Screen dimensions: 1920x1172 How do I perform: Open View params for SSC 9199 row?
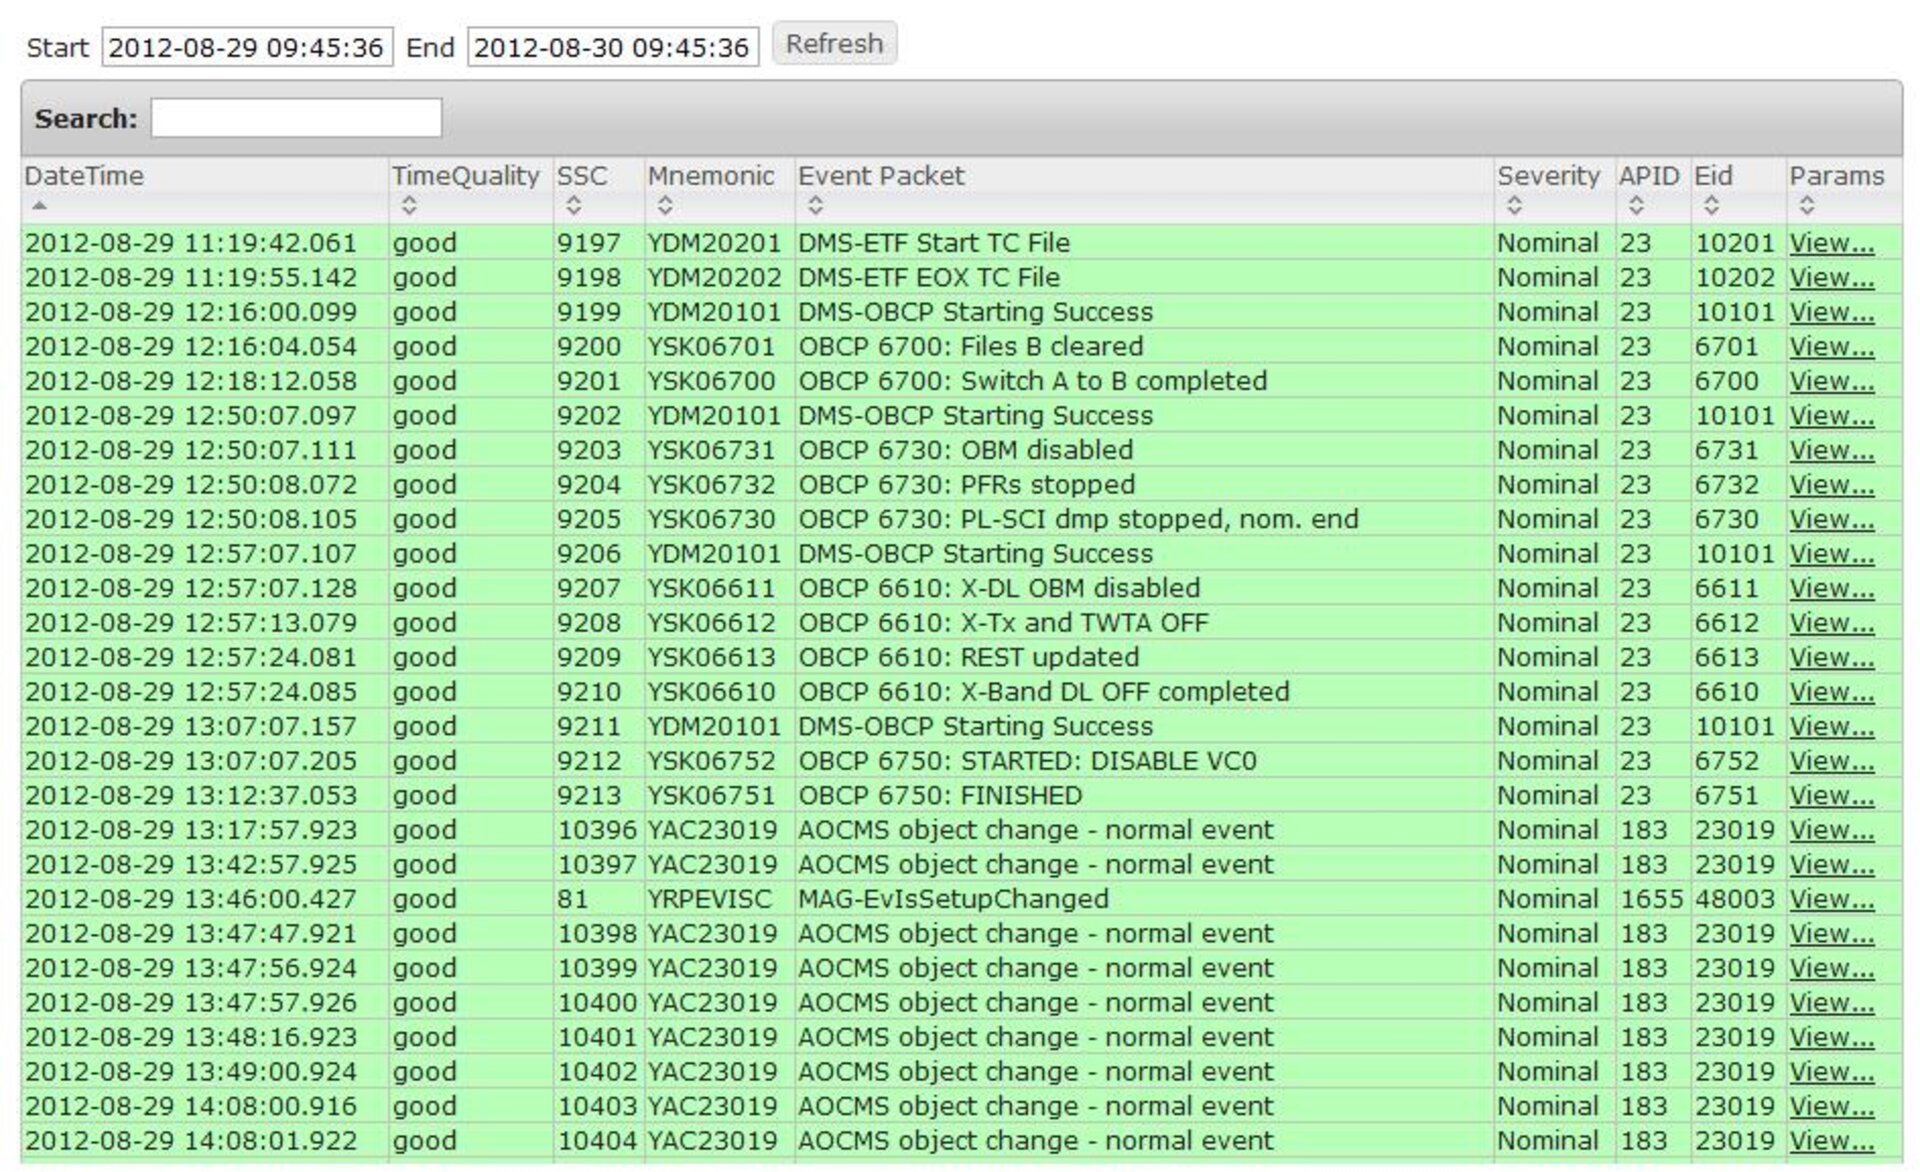(x=1831, y=312)
